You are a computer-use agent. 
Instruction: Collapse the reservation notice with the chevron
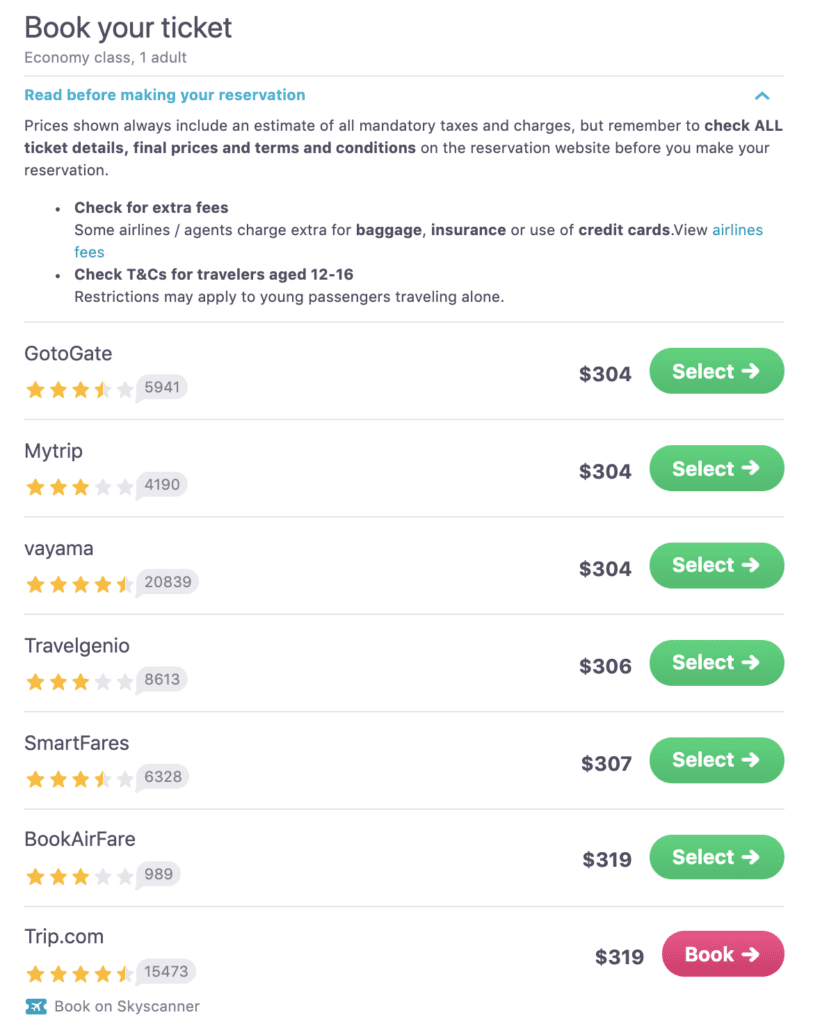click(x=762, y=95)
